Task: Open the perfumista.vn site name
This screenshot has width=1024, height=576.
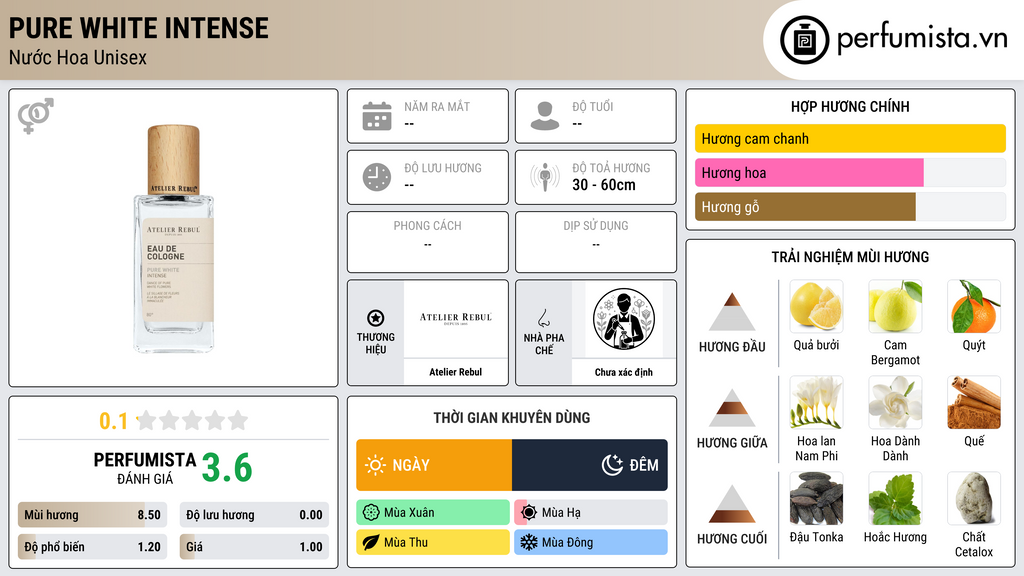Action: click(922, 38)
